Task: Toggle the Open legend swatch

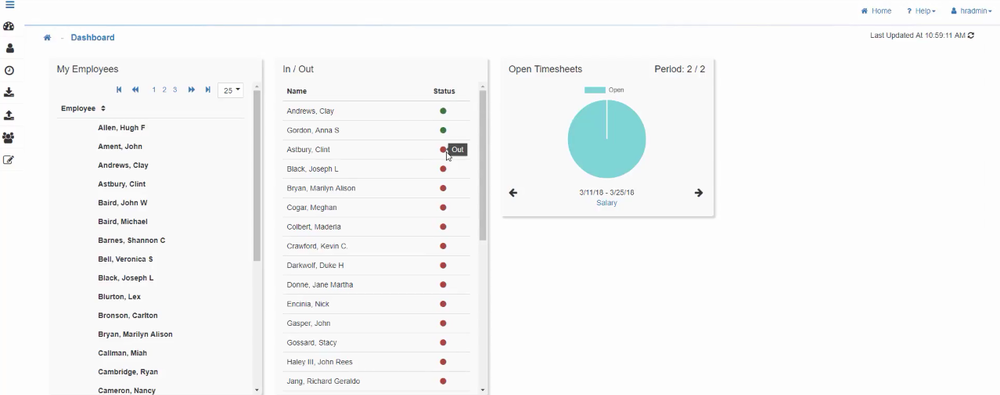Action: (x=594, y=90)
